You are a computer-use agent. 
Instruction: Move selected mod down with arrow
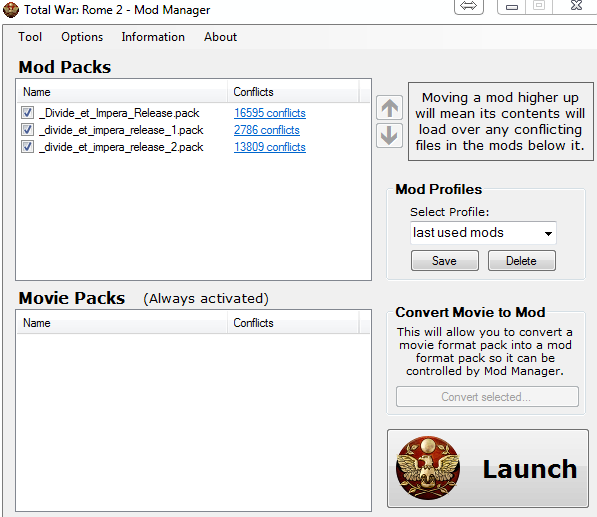click(x=389, y=135)
